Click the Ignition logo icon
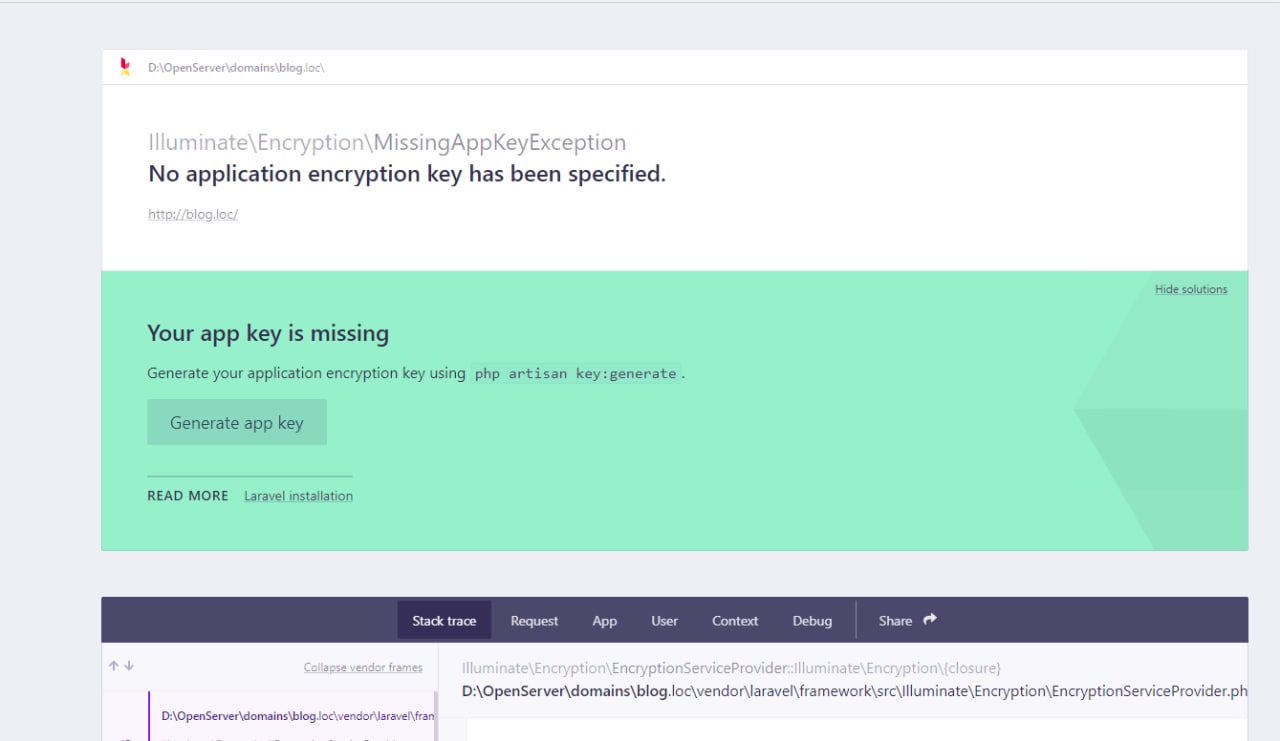 [x=125, y=67]
